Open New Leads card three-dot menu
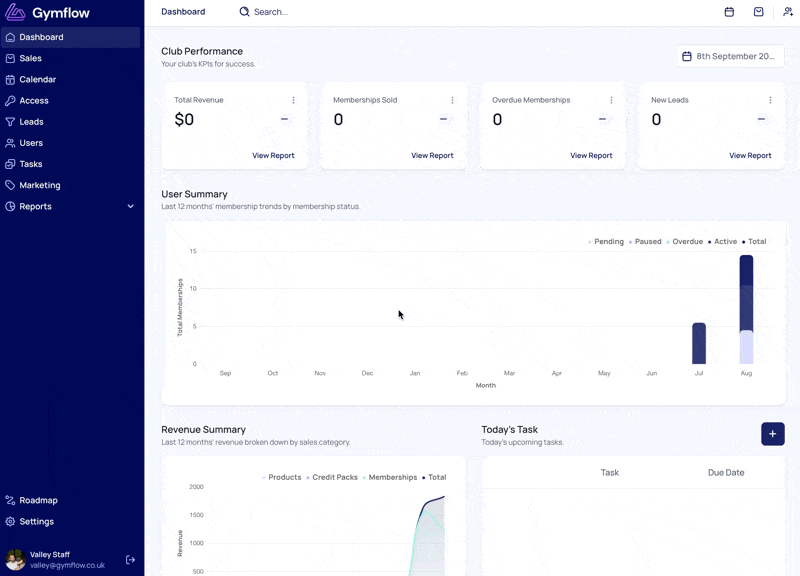This screenshot has width=800, height=576. point(770,100)
